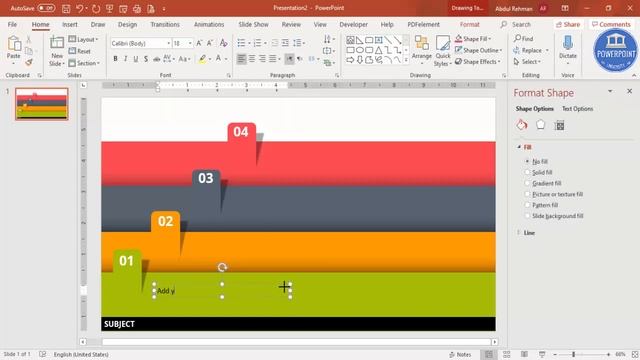640x360 pixels.
Task: Open Notes in status bar
Action: [460, 355]
